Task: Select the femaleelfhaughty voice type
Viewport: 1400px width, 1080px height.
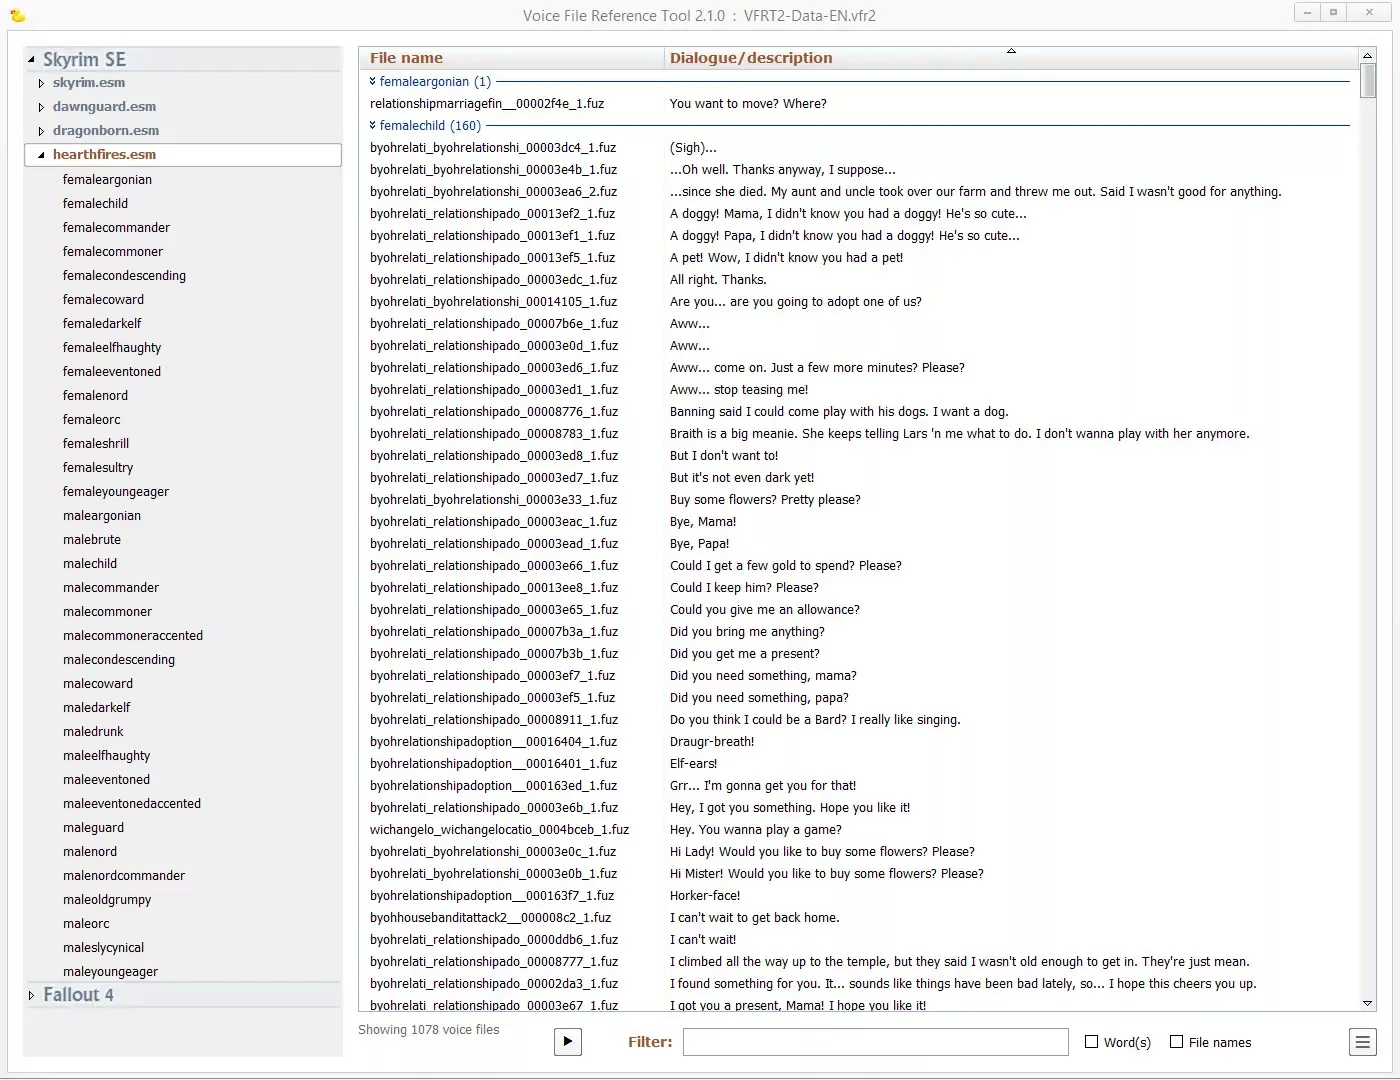Action: [x=112, y=348]
